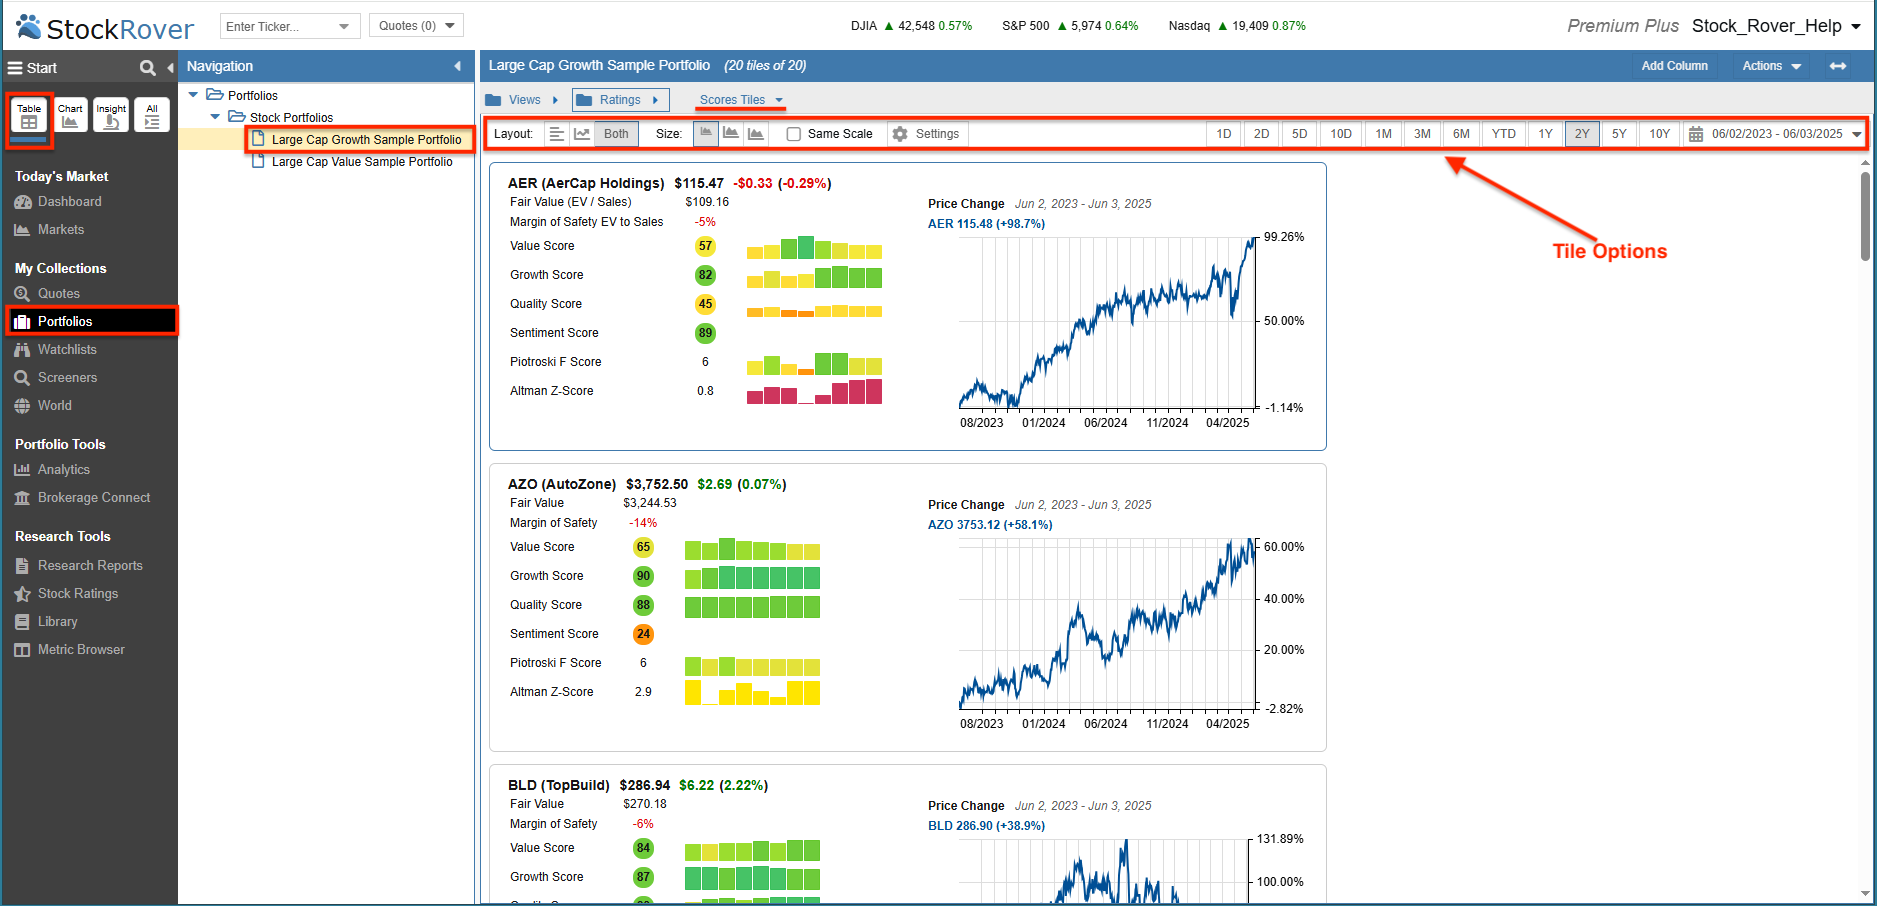
Task: Set period to 5D
Action: click(x=1299, y=134)
